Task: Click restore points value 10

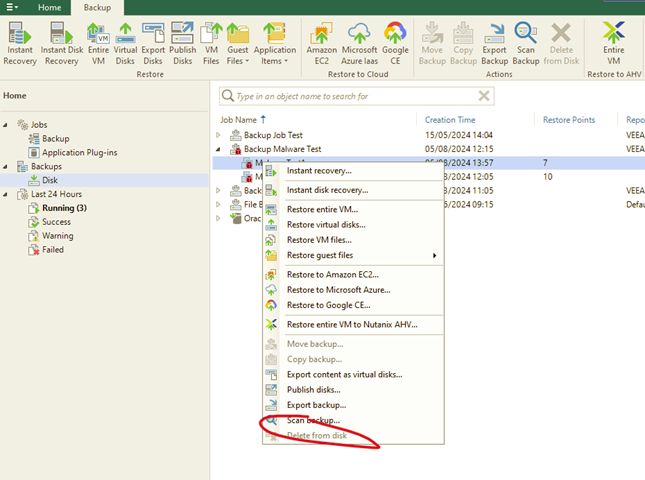Action: tap(548, 176)
